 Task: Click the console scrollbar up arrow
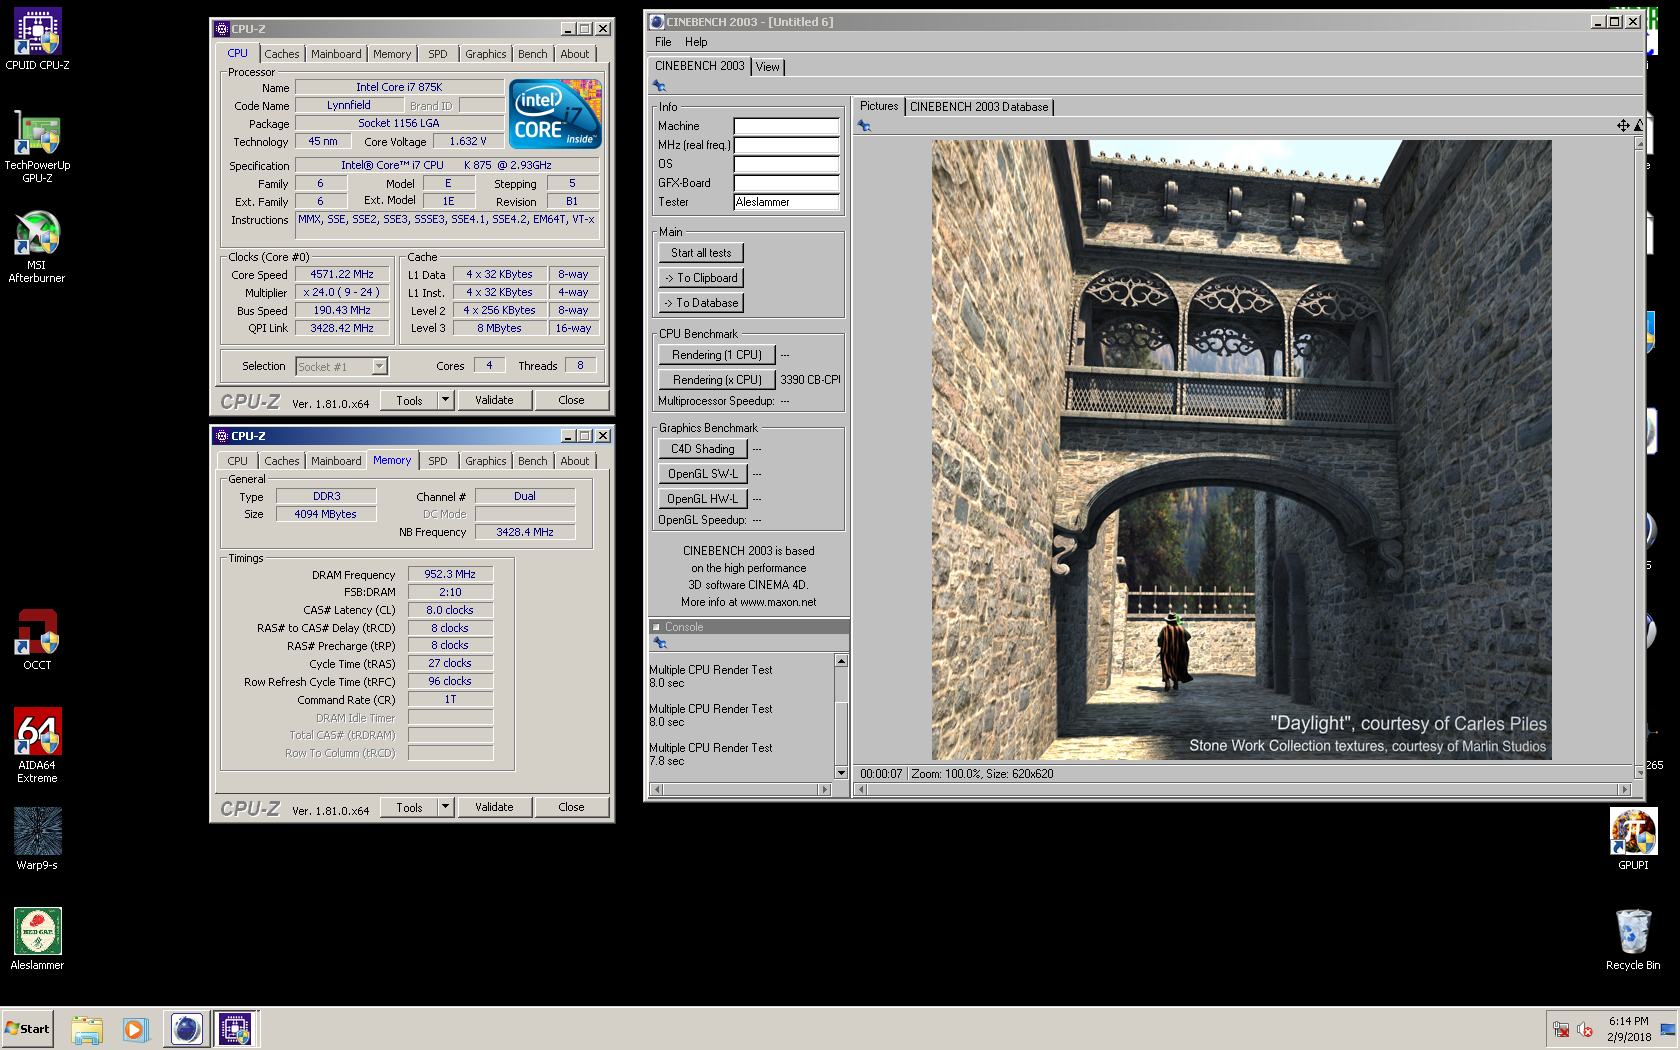(x=841, y=661)
